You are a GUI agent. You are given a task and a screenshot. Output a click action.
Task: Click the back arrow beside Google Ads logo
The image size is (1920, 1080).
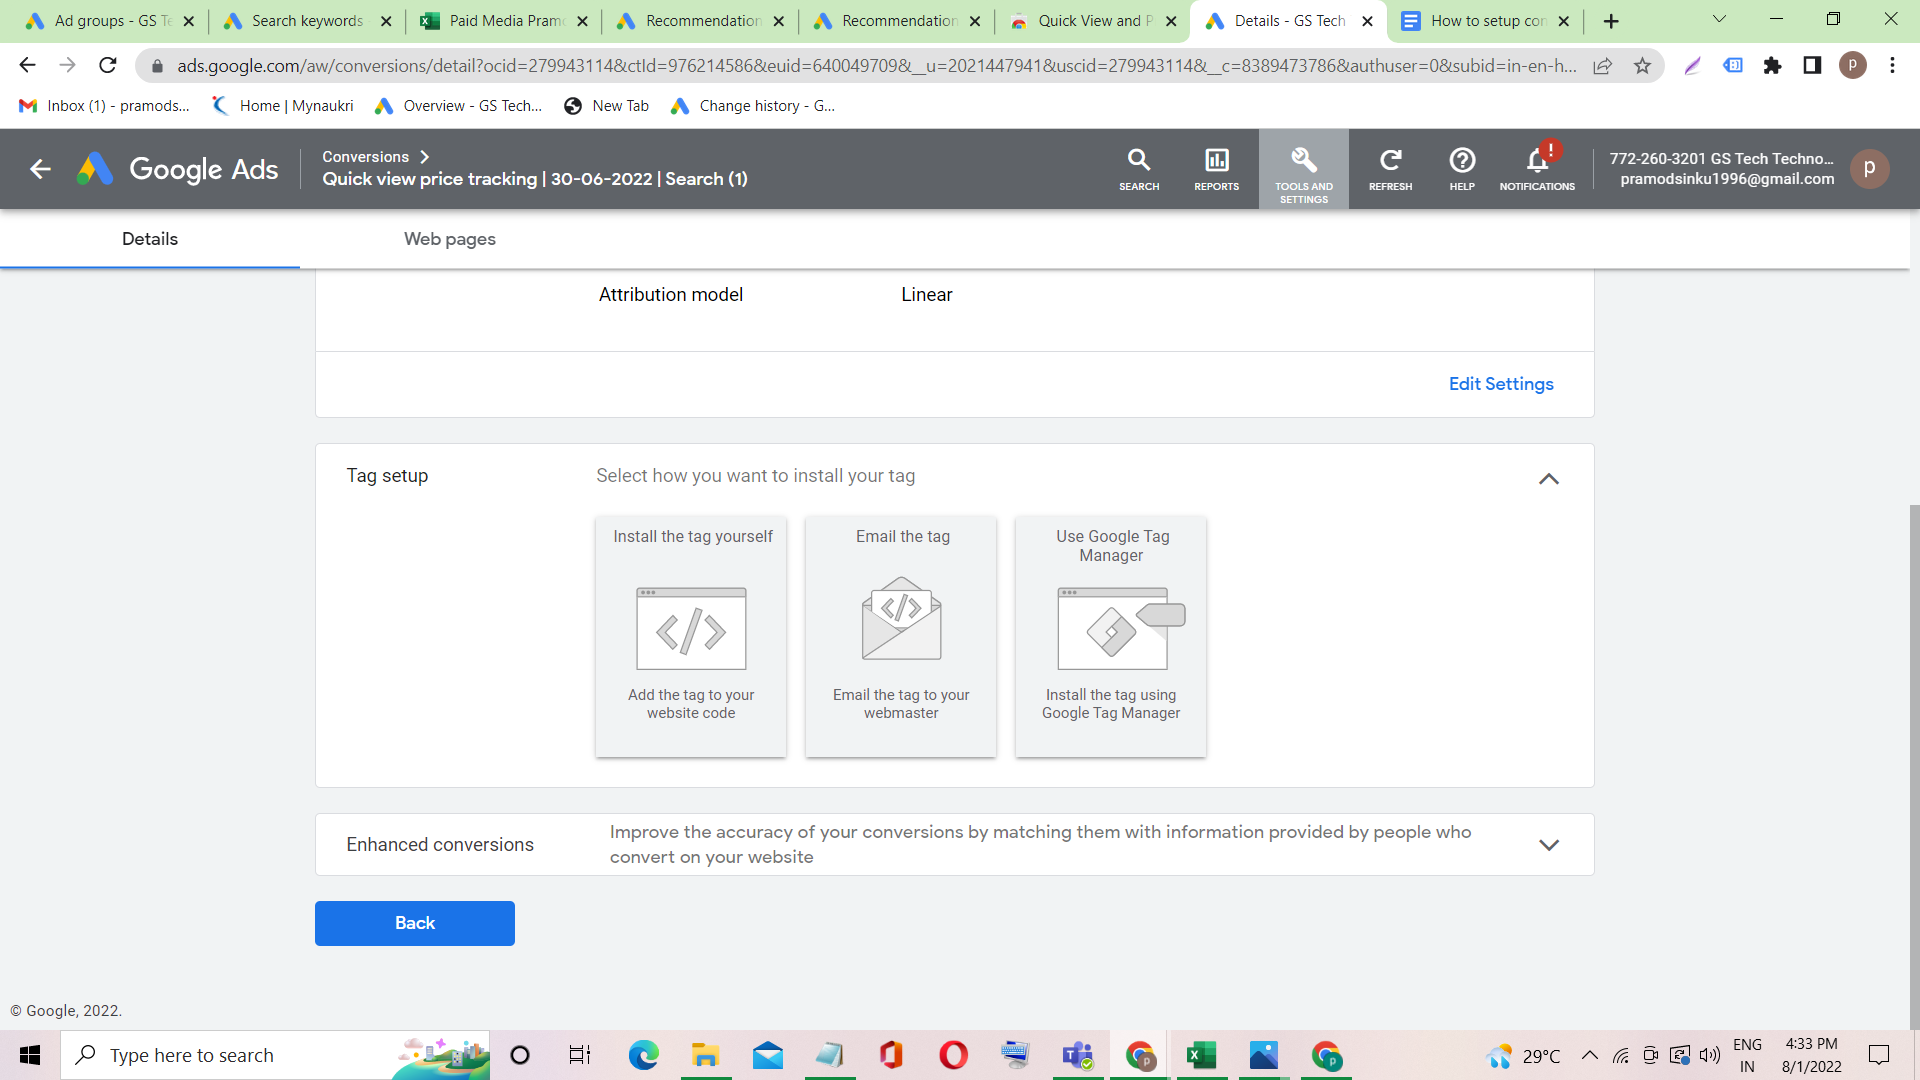click(x=40, y=169)
